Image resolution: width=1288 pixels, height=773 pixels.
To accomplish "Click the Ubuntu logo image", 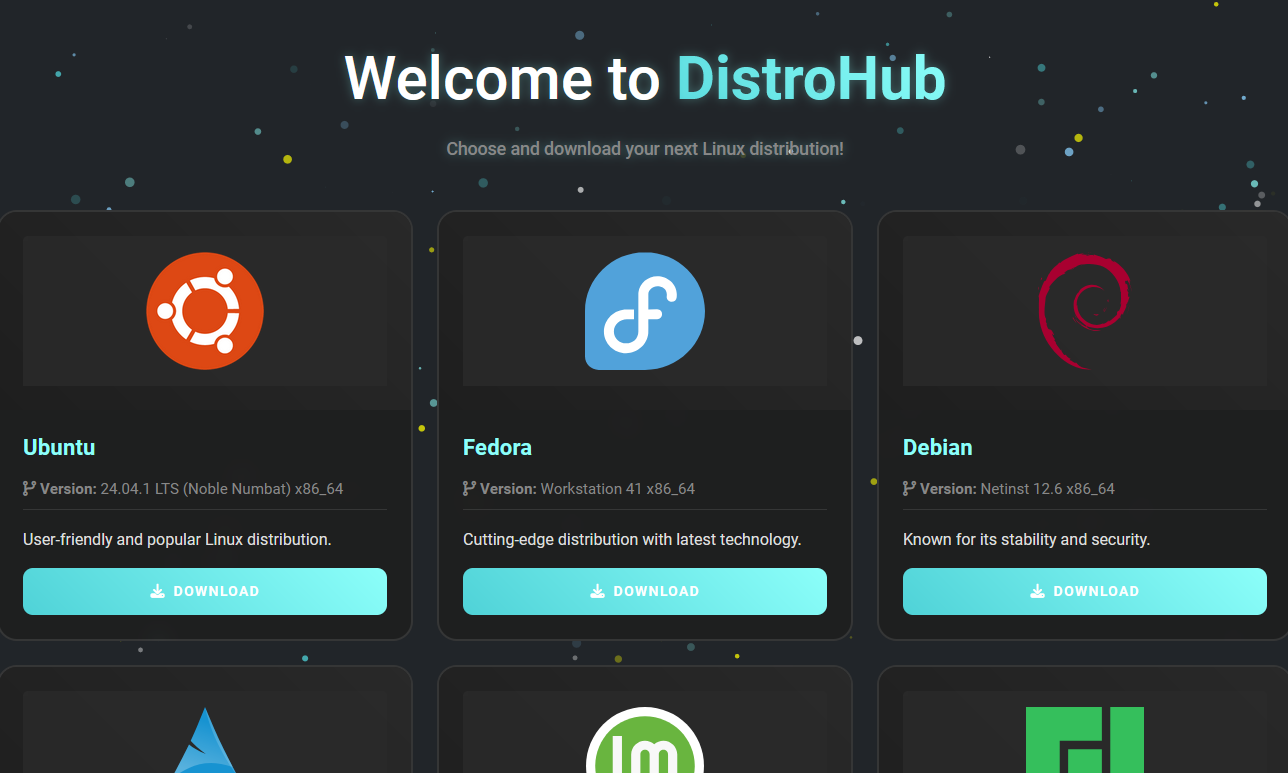I will [x=205, y=311].
